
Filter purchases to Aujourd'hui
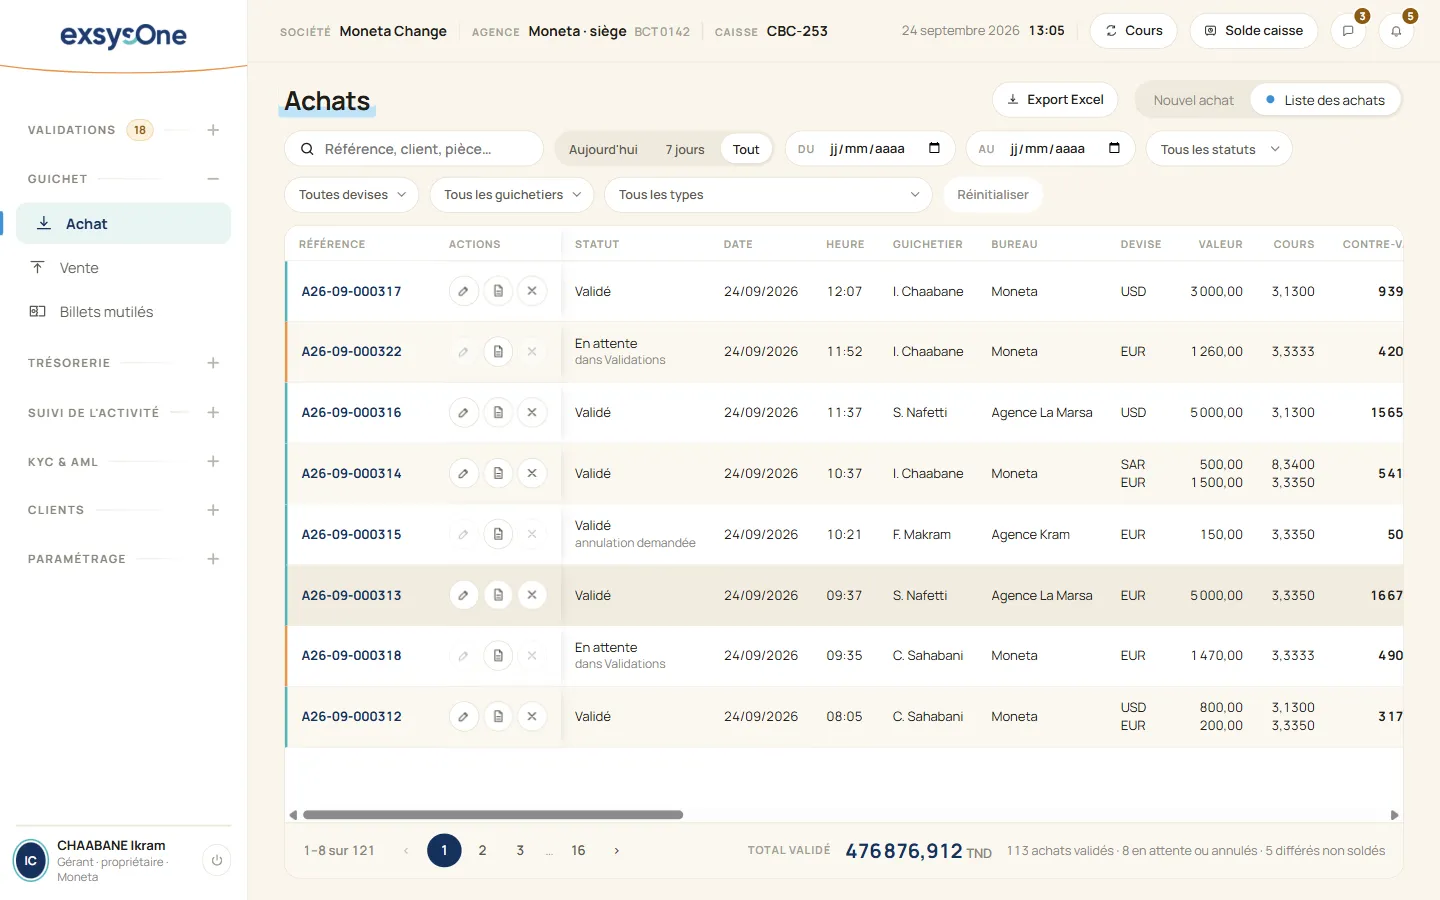(603, 149)
